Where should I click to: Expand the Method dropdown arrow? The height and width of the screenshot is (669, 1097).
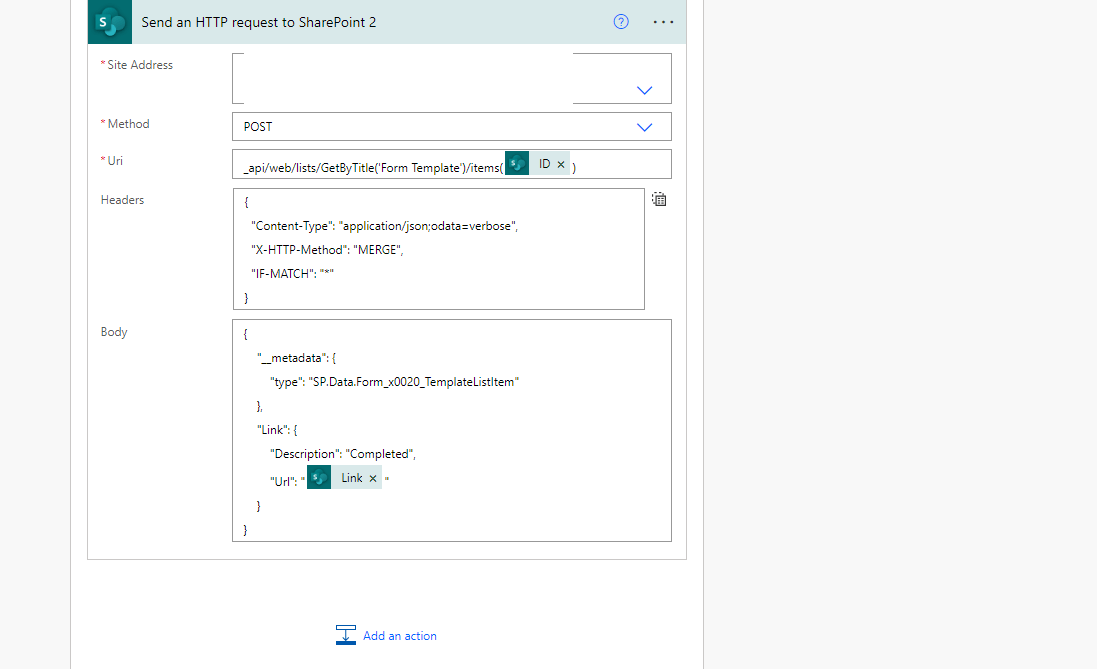[x=644, y=127]
